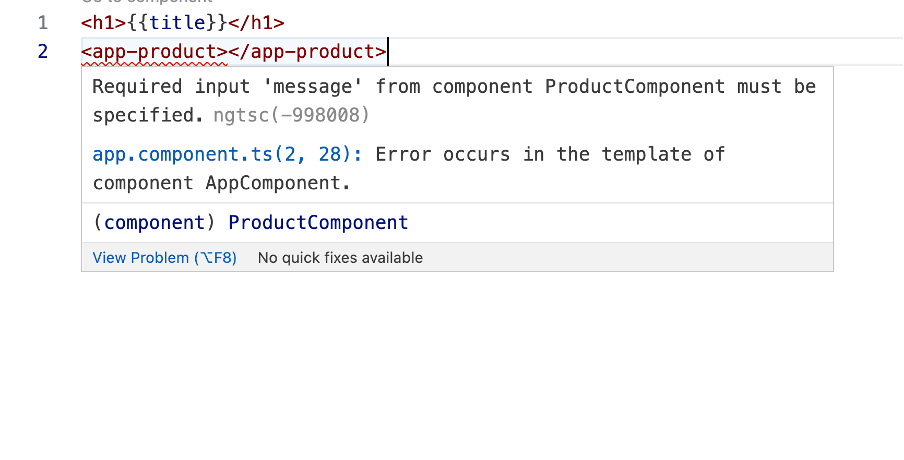Image resolution: width=904 pixels, height=460 pixels.
Task: Place cursor at end of line 2
Action: (388, 51)
